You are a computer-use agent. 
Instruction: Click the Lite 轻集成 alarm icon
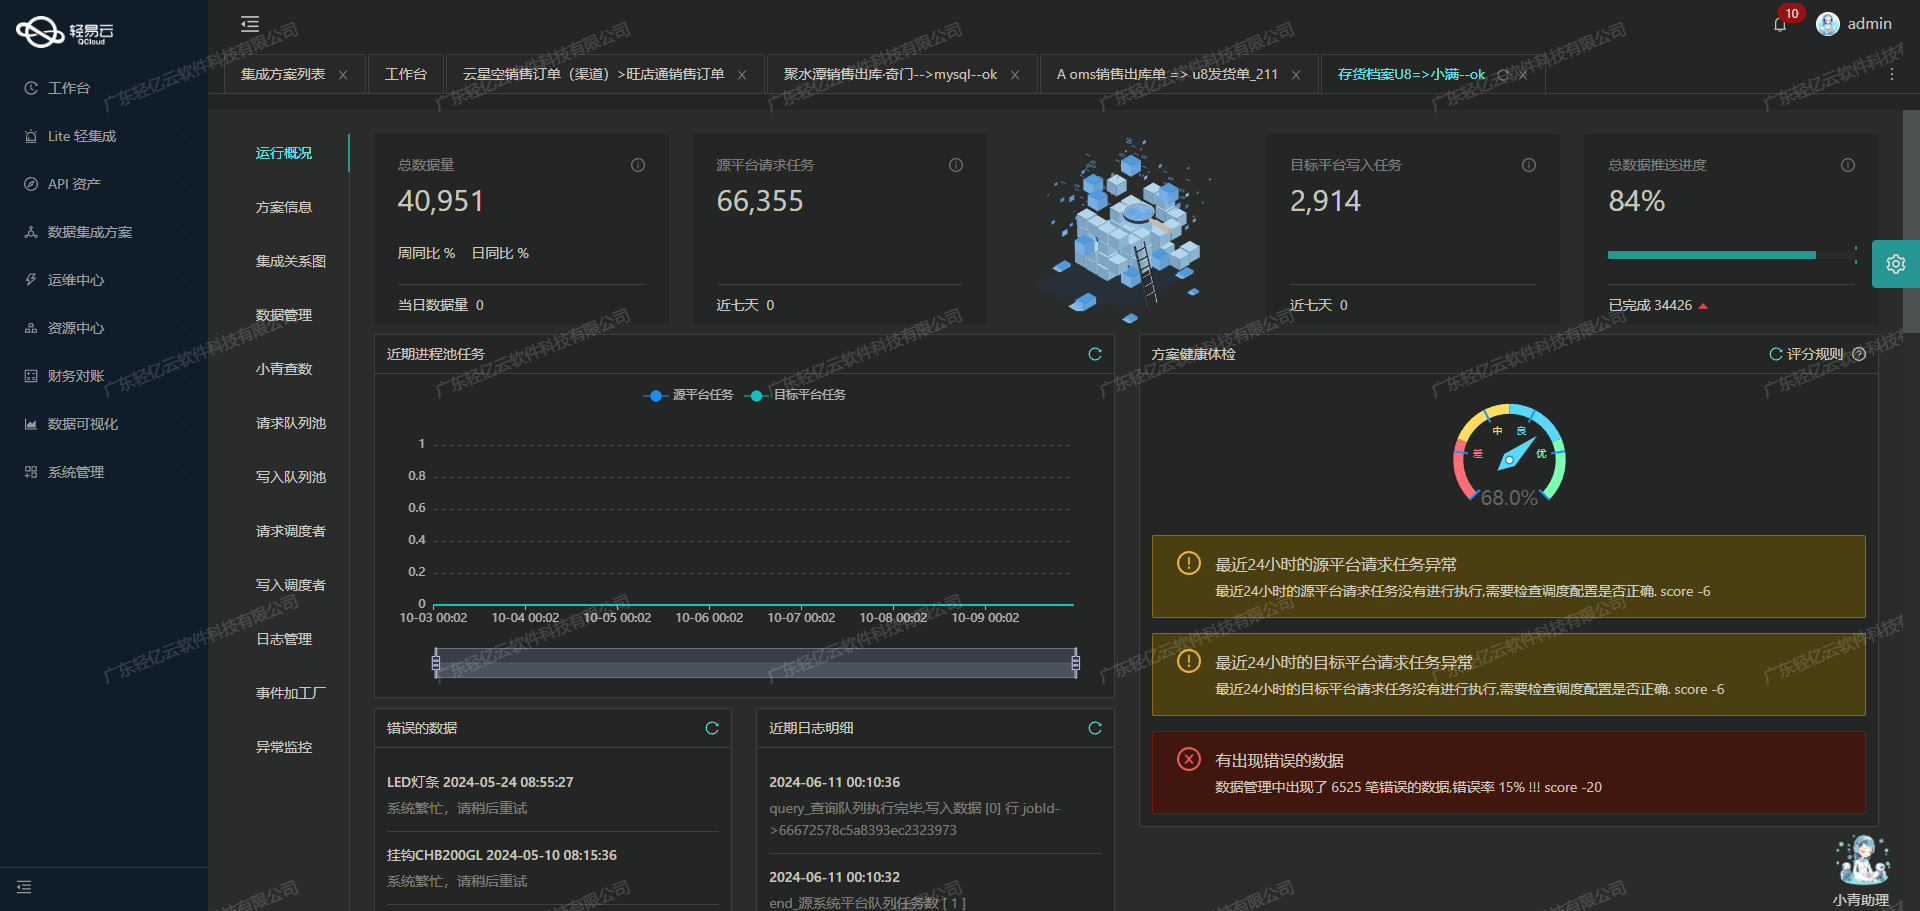click(31, 136)
